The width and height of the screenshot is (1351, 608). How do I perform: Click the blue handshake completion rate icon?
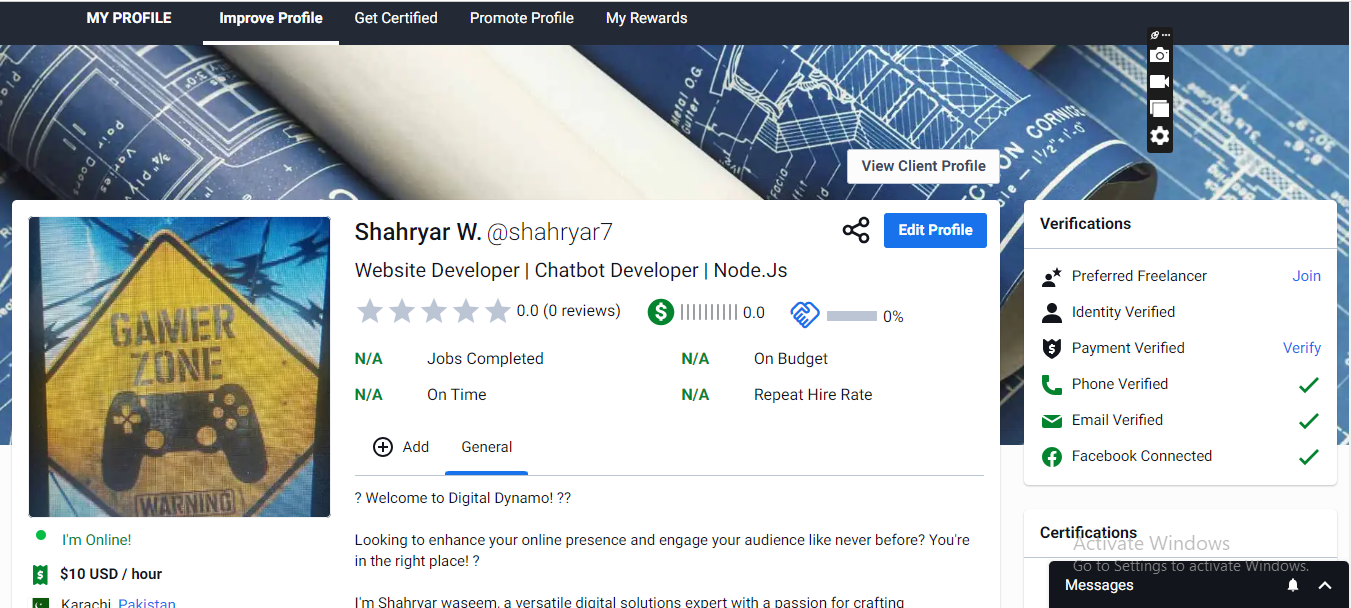(805, 315)
